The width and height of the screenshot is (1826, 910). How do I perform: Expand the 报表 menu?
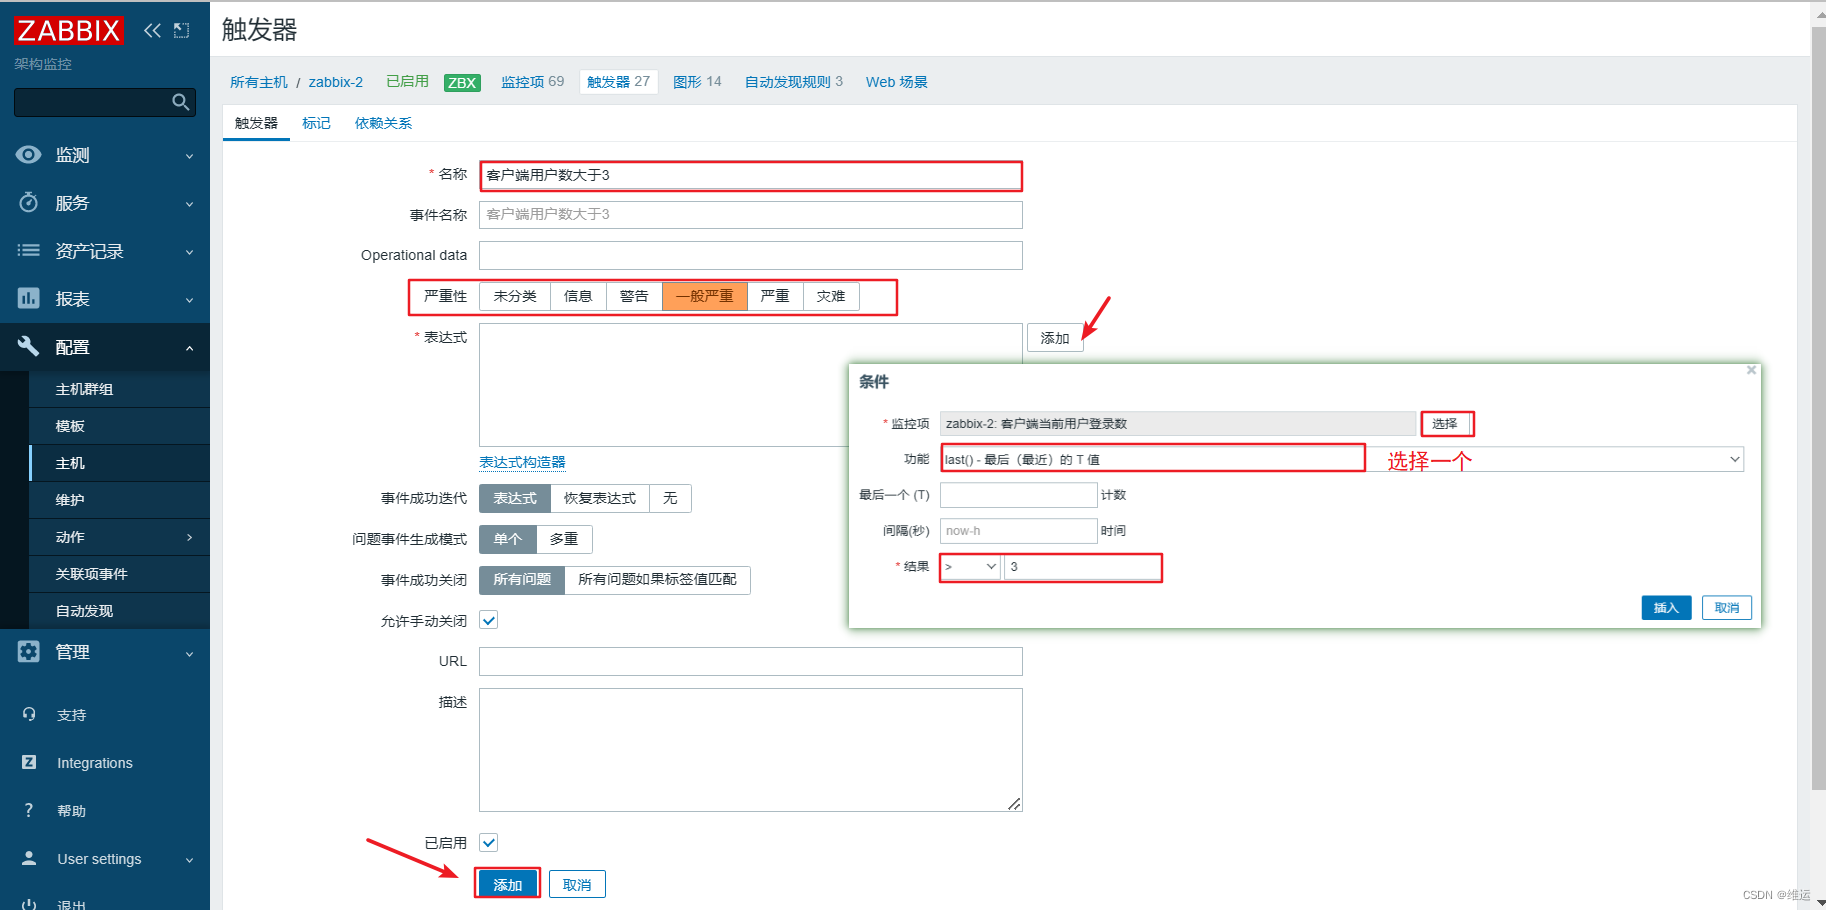click(x=189, y=299)
